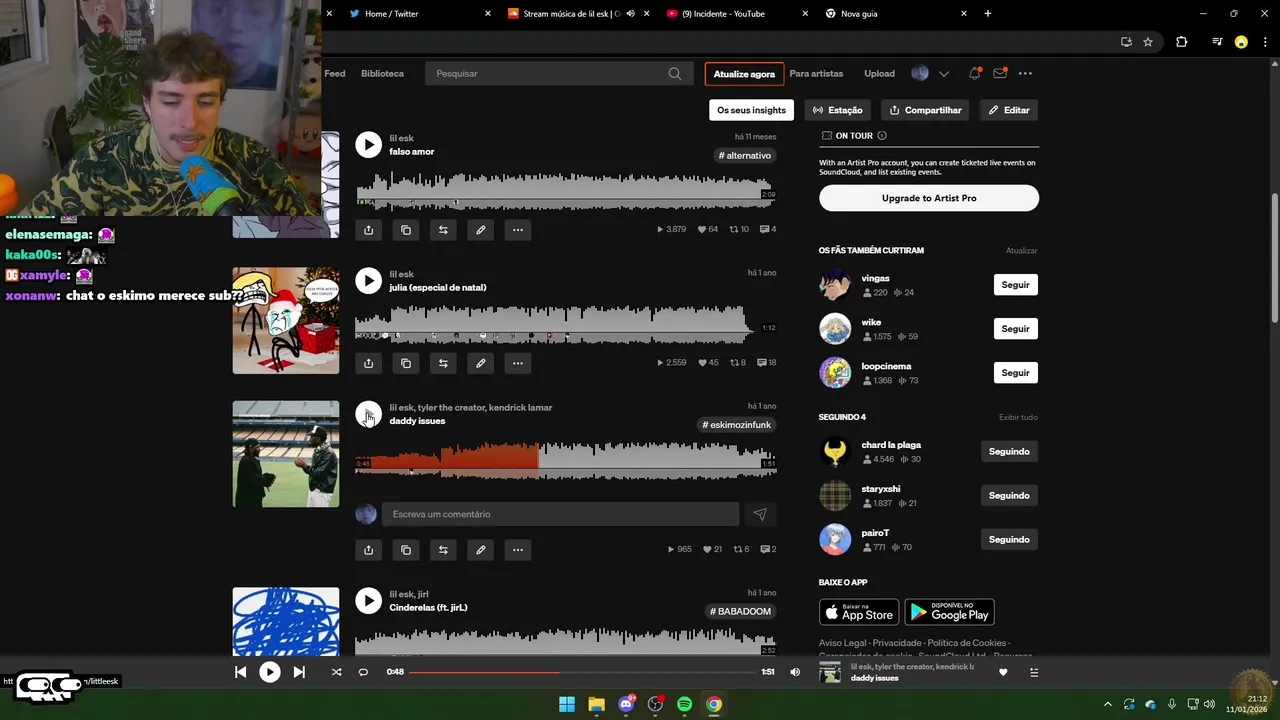Share the falso amor track
The height and width of the screenshot is (720, 1280).
pos(368,230)
